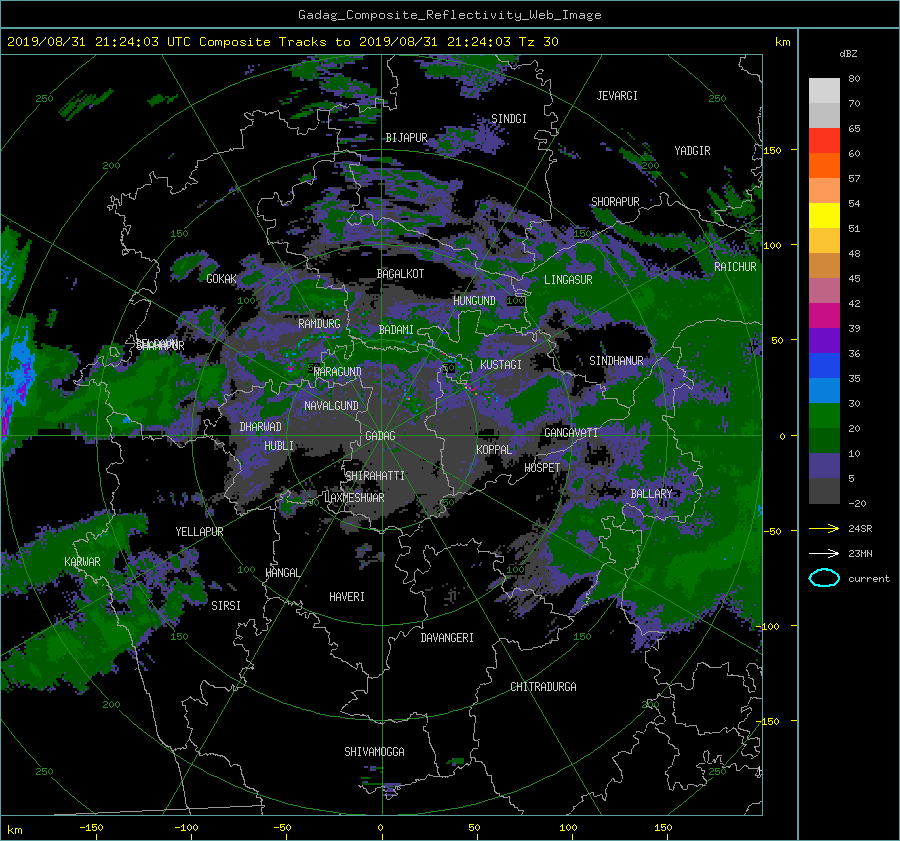Click the GOKAK city label
The height and width of the screenshot is (841, 900).
click(x=221, y=279)
